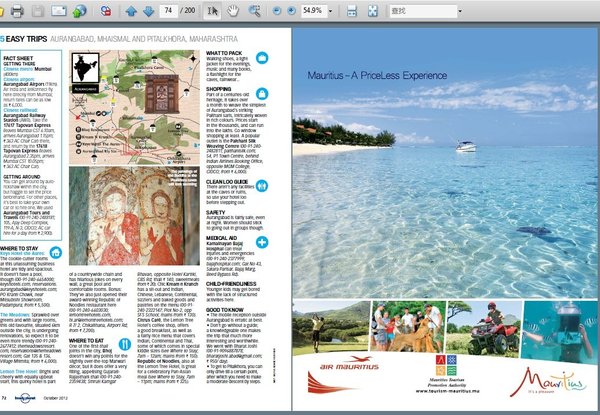
Task: Open the Find options dropdown arrow
Action: click(x=460, y=11)
